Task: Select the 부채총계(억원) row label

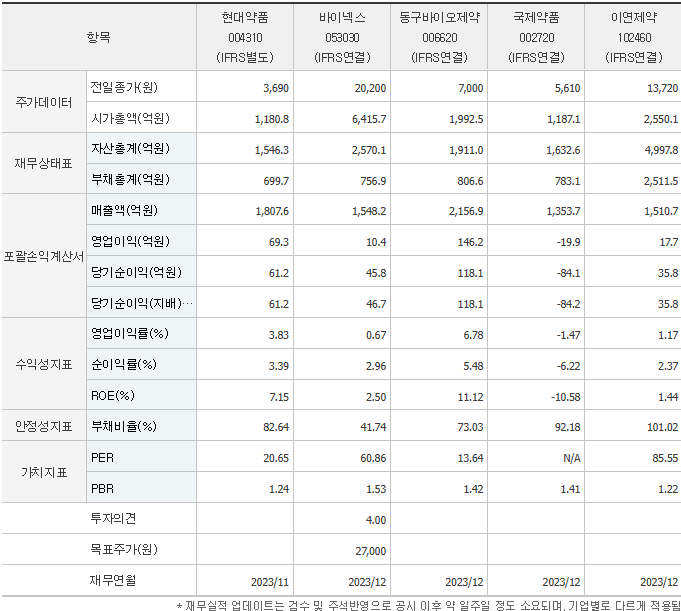Action: tap(130, 179)
